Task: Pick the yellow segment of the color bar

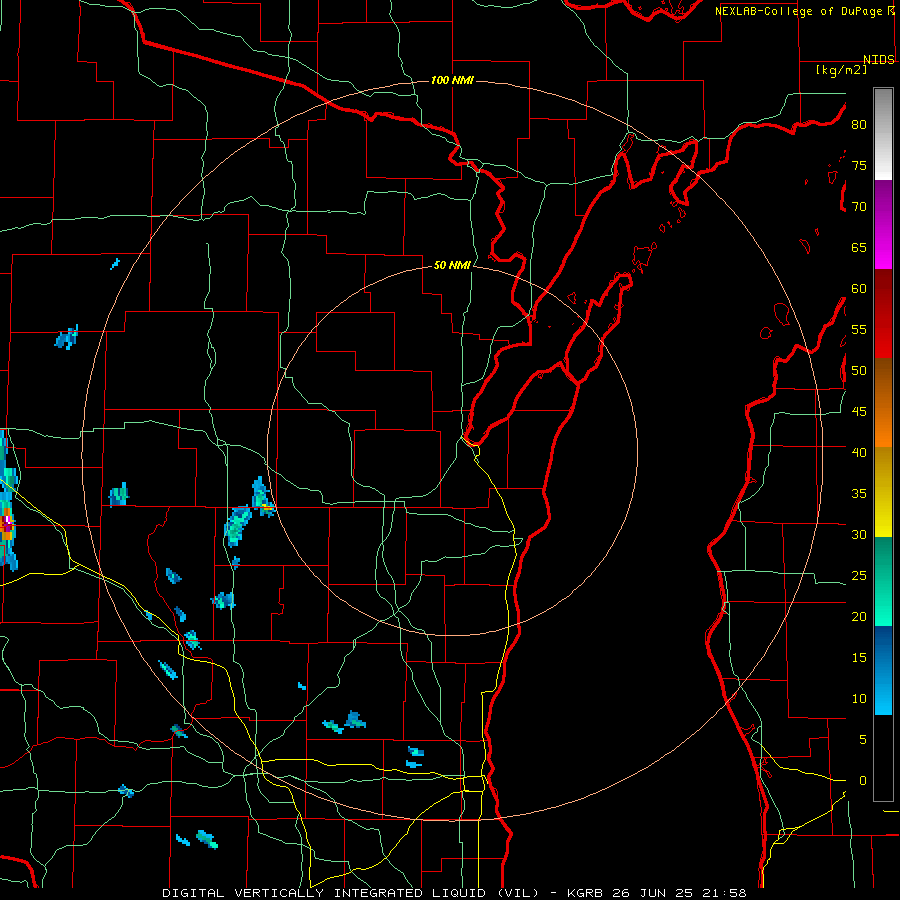Action: (x=883, y=492)
